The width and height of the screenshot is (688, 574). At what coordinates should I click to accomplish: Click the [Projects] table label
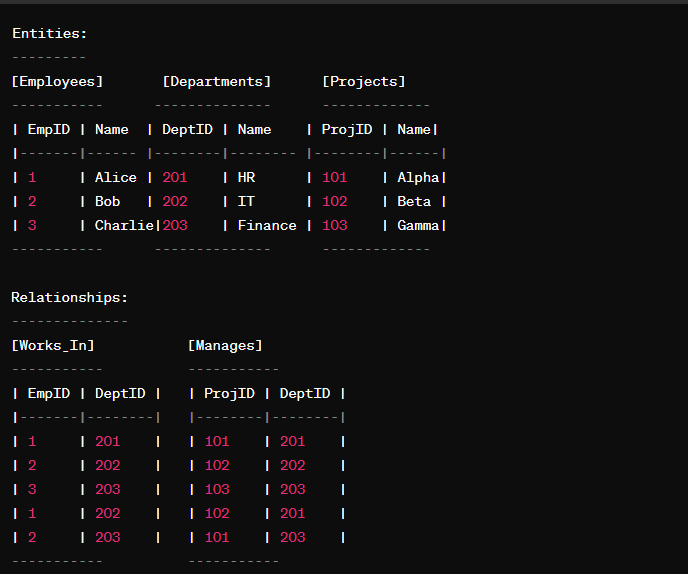tap(363, 82)
